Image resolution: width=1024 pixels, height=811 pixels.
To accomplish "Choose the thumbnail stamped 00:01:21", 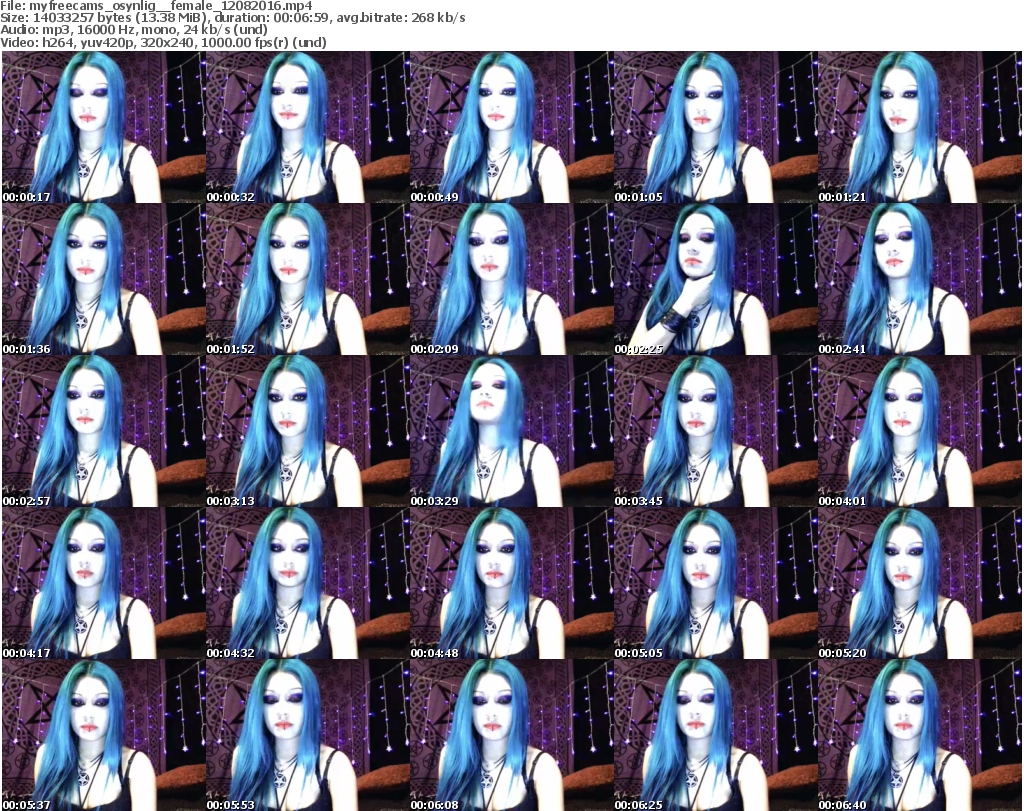I will (919, 127).
